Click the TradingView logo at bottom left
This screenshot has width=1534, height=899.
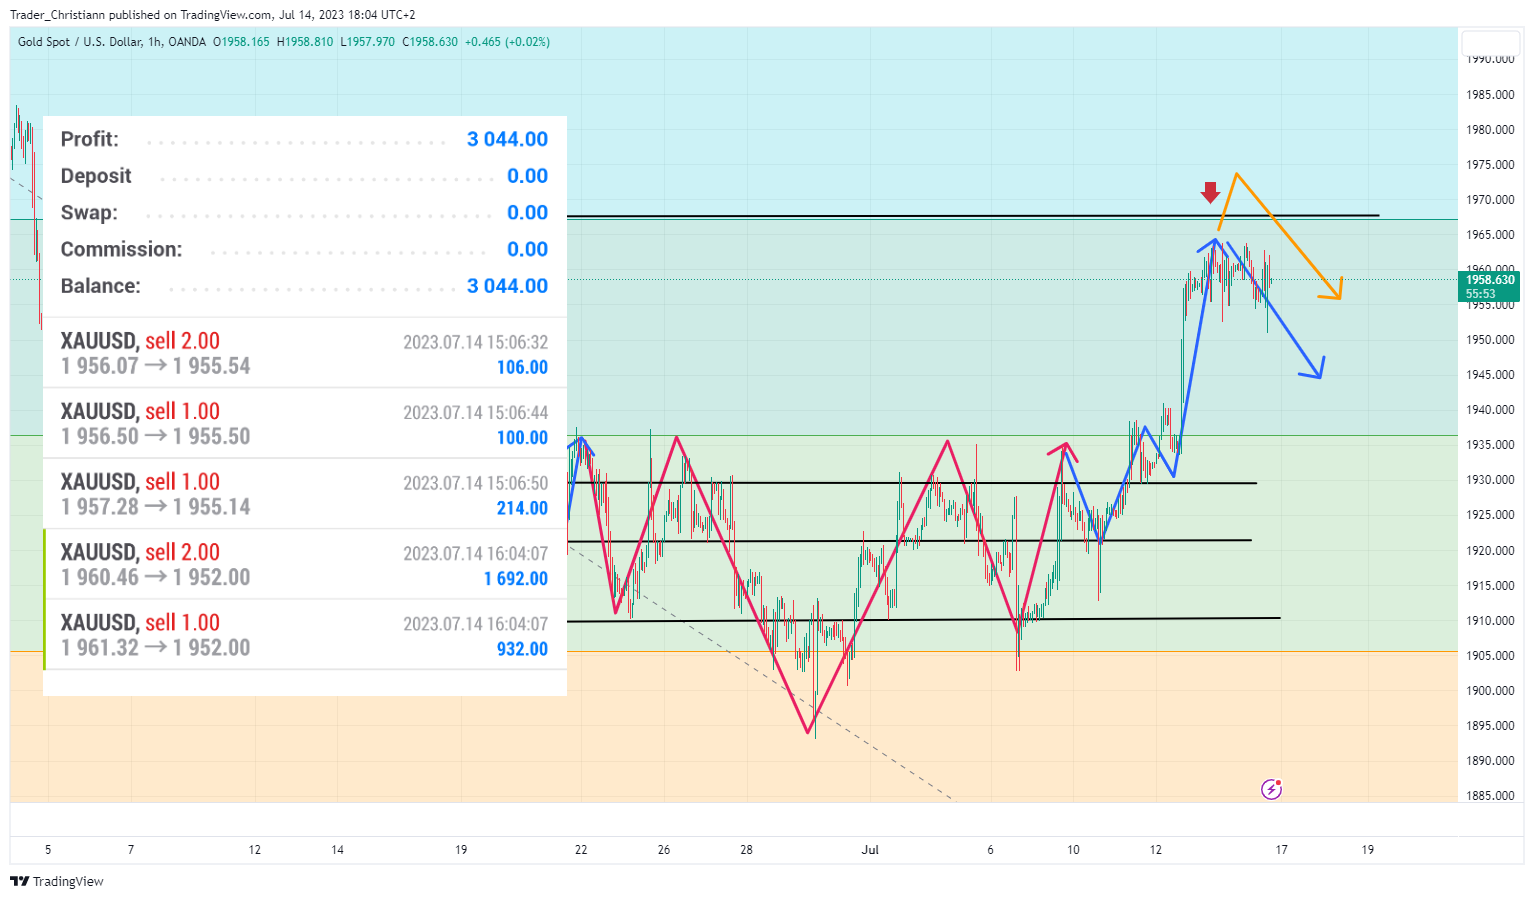56,881
